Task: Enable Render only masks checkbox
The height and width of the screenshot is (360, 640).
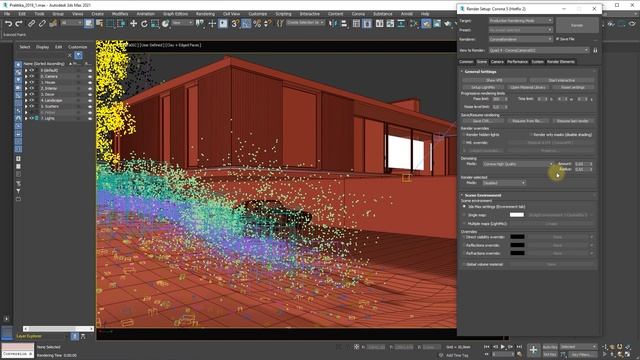Action: pos(531,135)
